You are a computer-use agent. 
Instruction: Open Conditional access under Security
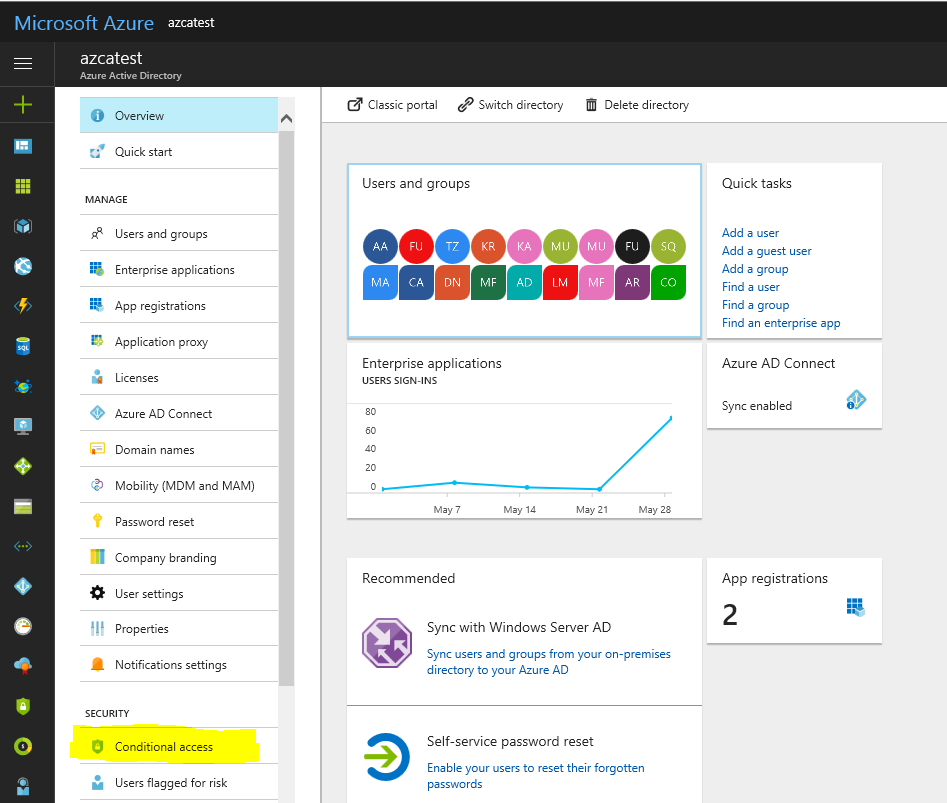(179, 747)
